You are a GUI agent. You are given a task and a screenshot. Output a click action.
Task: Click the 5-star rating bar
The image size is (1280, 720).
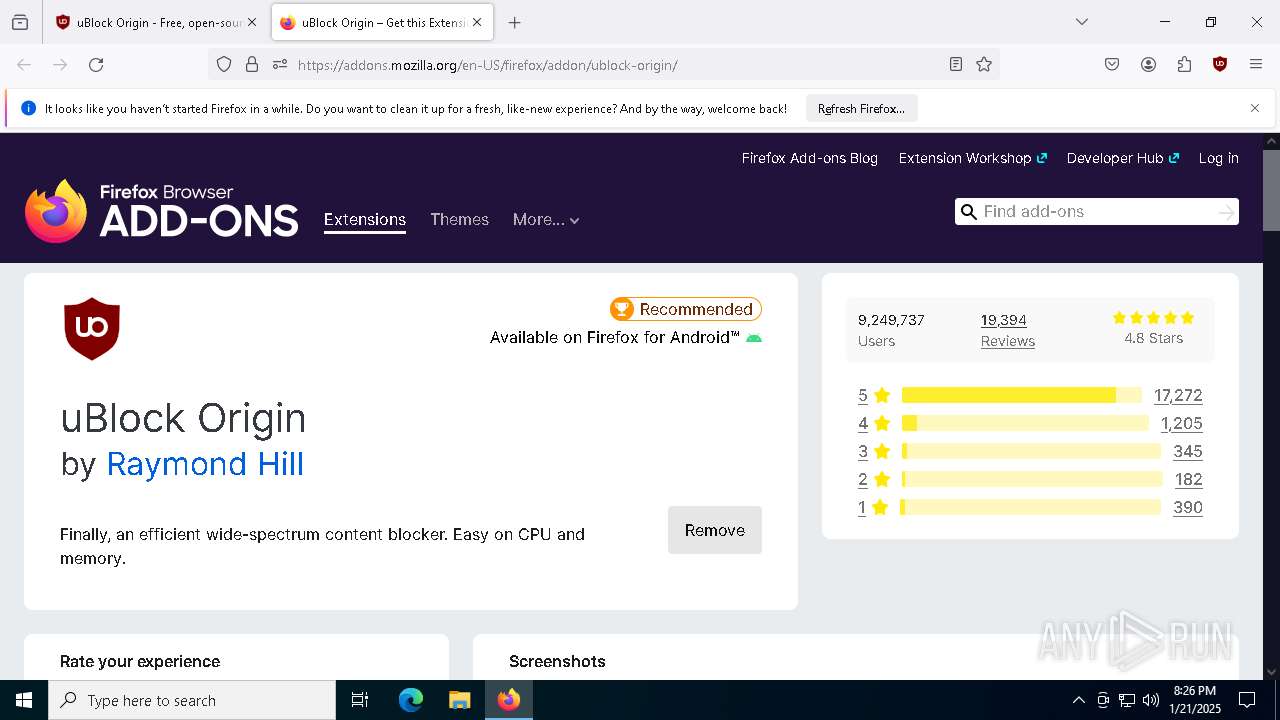click(1021, 395)
